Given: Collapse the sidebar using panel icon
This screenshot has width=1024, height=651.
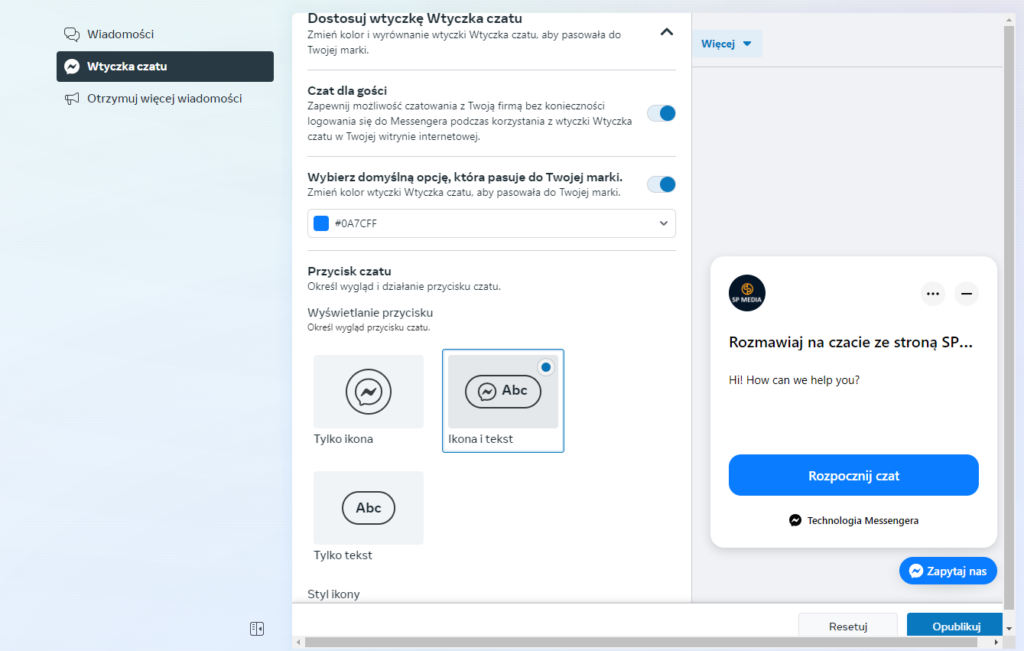Looking at the screenshot, I should 257,629.
